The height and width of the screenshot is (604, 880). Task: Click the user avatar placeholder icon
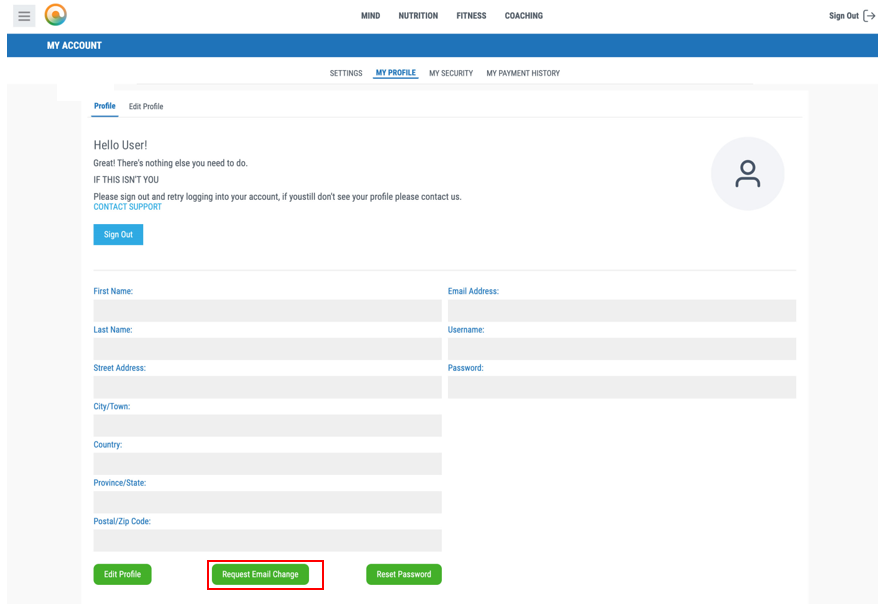pos(747,174)
